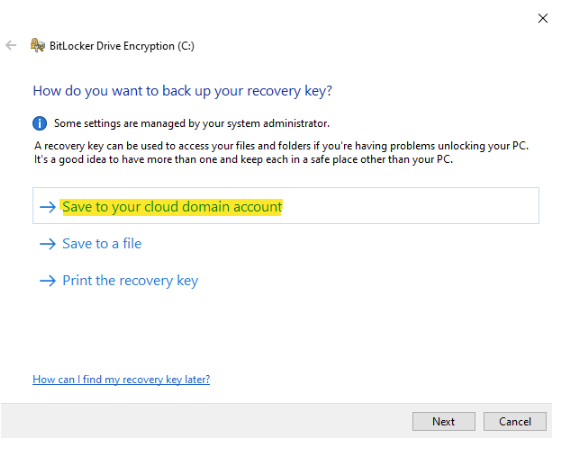Click the 'A recovery key can be used' line
This screenshot has height=454, width=566.
281,146
